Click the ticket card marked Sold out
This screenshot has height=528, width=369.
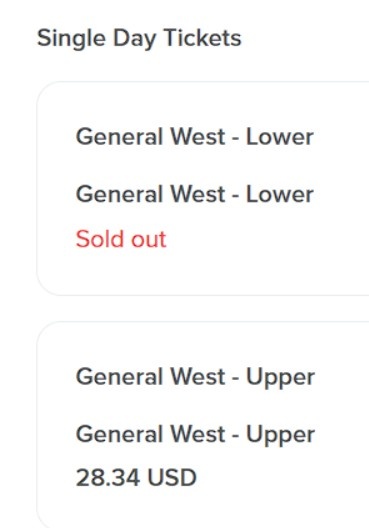pyautogui.click(x=203, y=189)
